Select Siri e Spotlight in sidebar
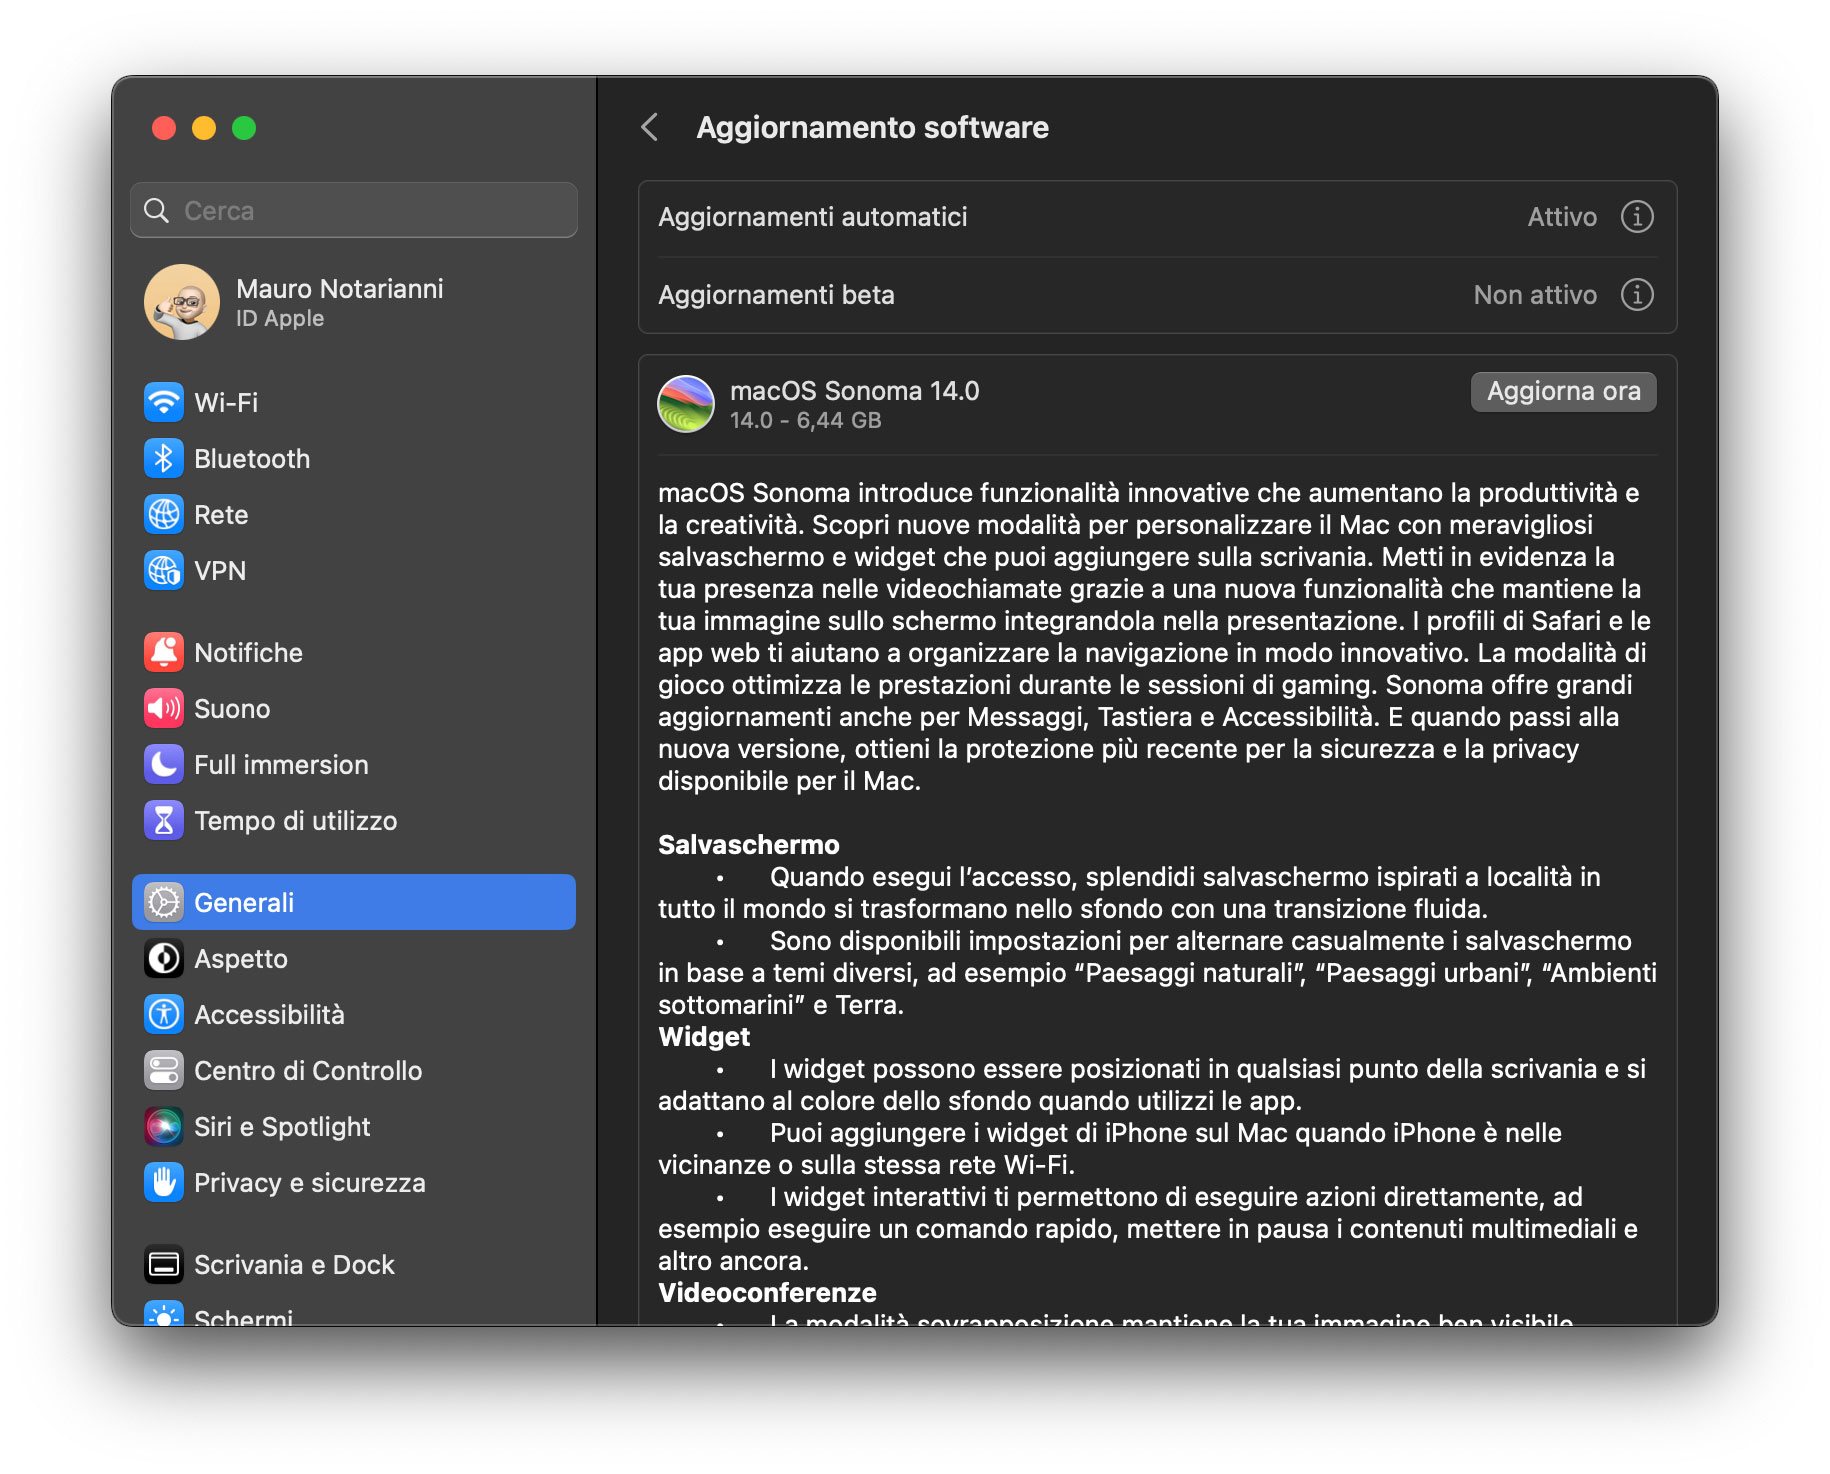Viewport: 1830px width, 1474px height. pyautogui.click(x=354, y=1127)
